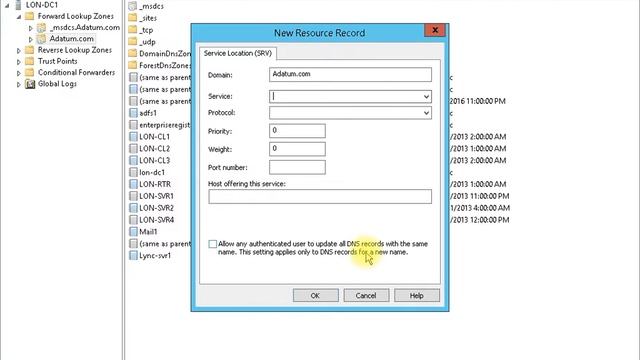Click the Port number input field
Viewport: 640px width, 360px height.
(297, 167)
